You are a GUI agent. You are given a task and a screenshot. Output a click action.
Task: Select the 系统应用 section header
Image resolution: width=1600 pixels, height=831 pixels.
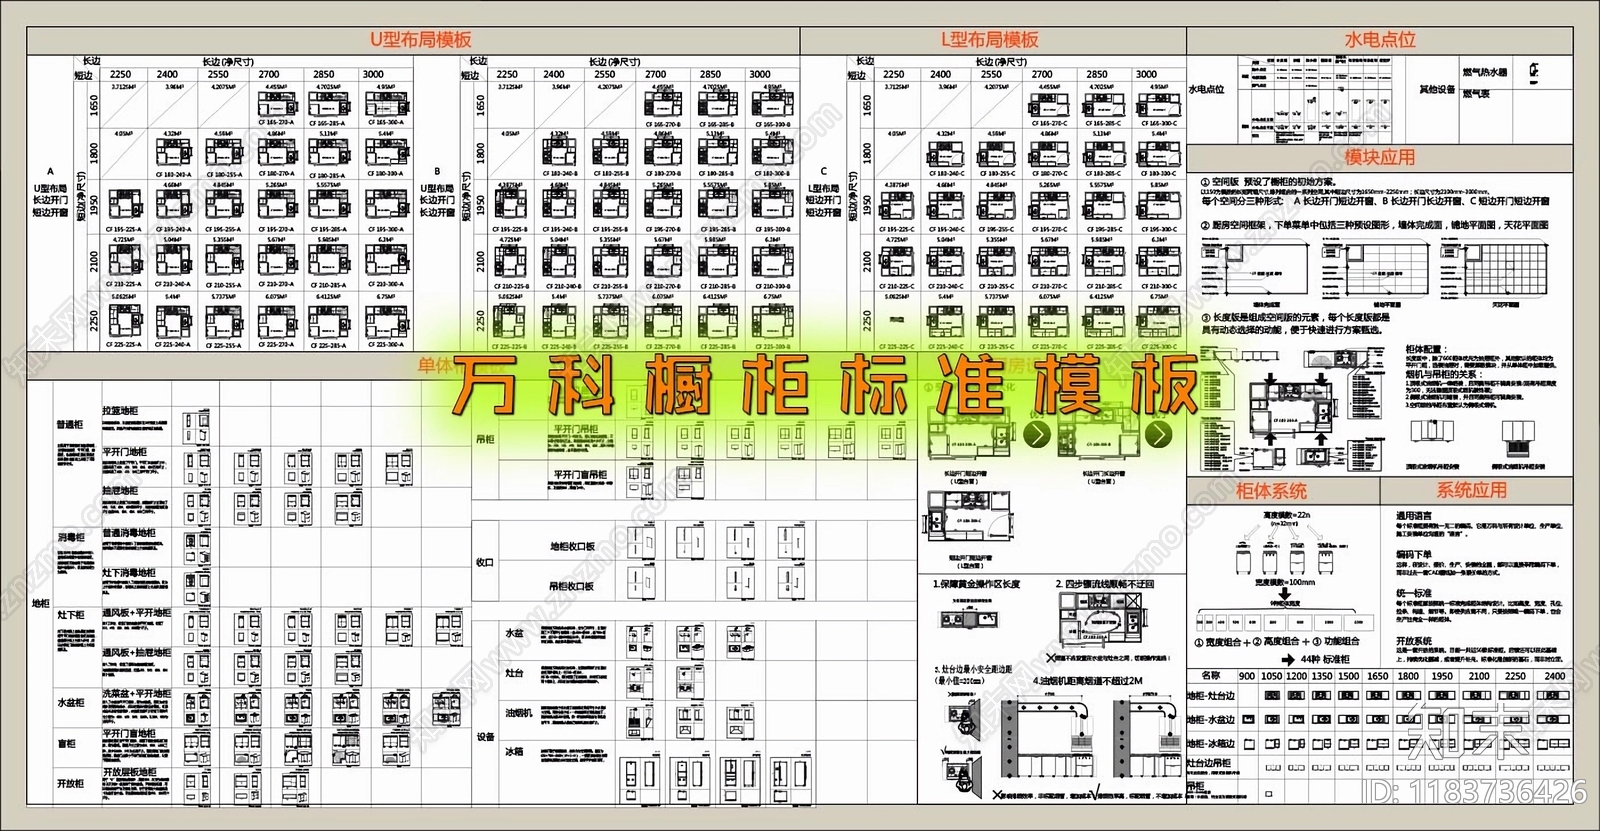tap(1471, 490)
